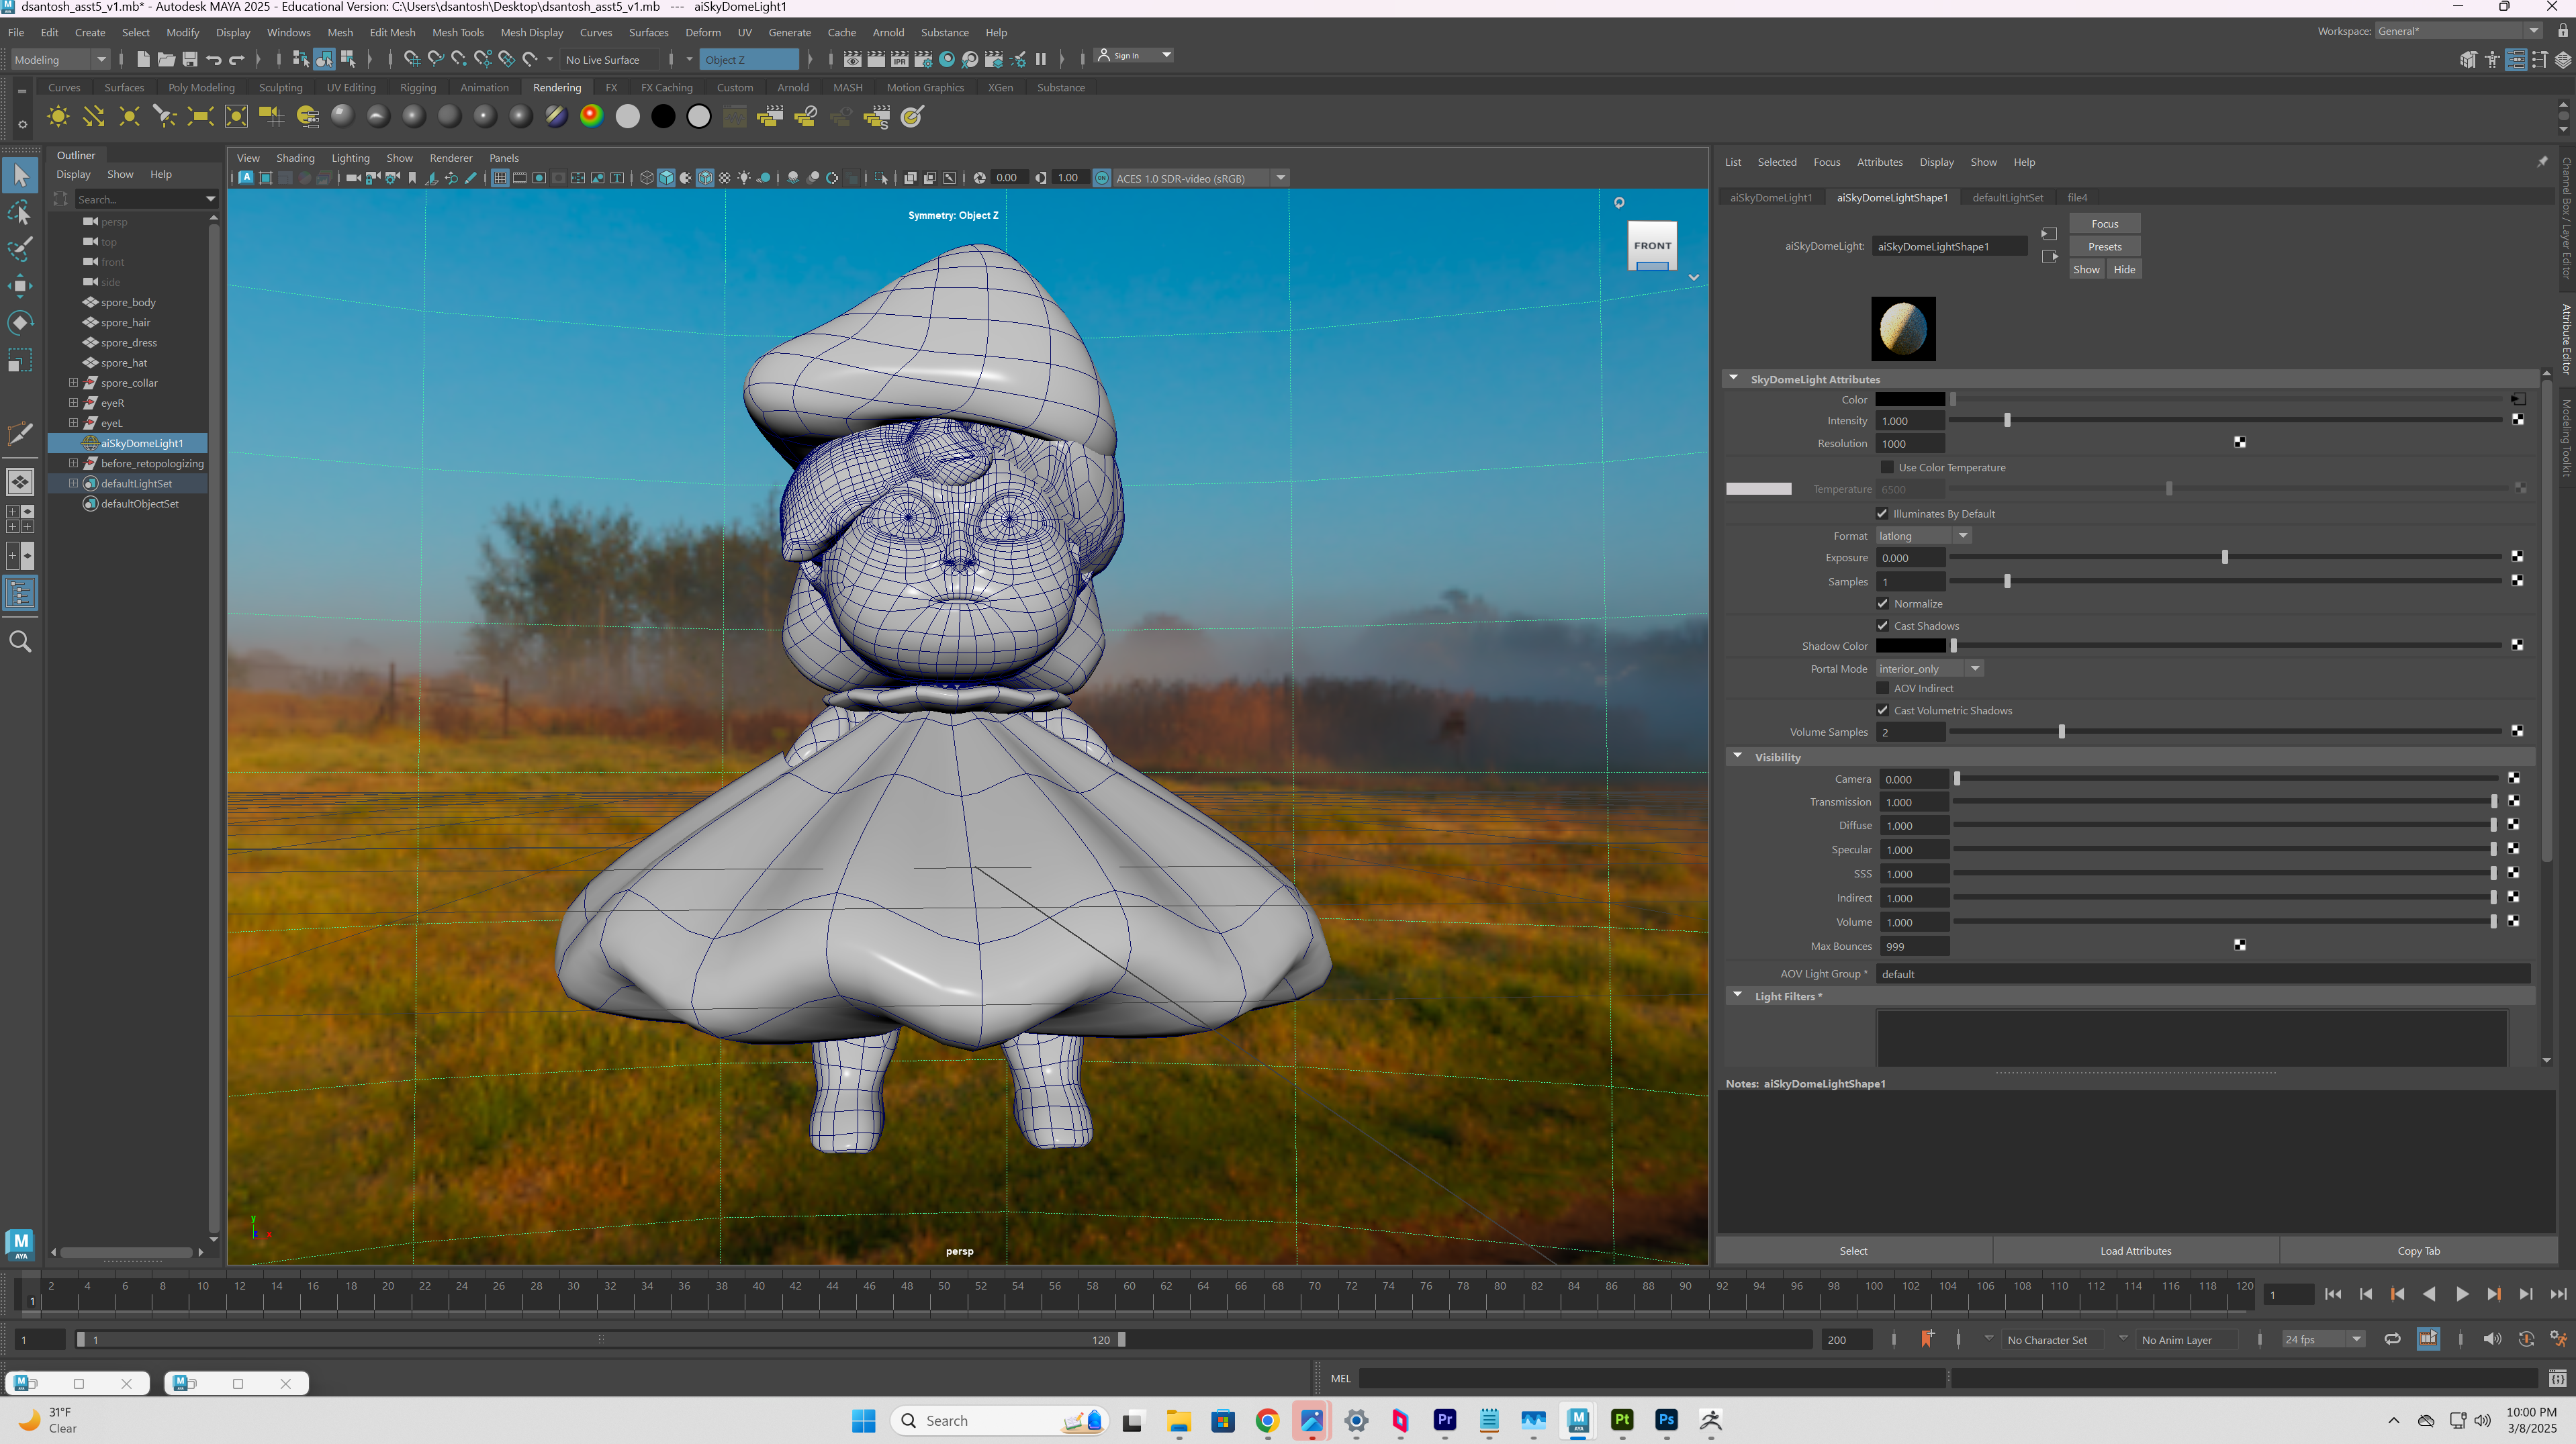Click the directional light shelf icon
Viewport: 2576px width, 1444px height.
(94, 117)
